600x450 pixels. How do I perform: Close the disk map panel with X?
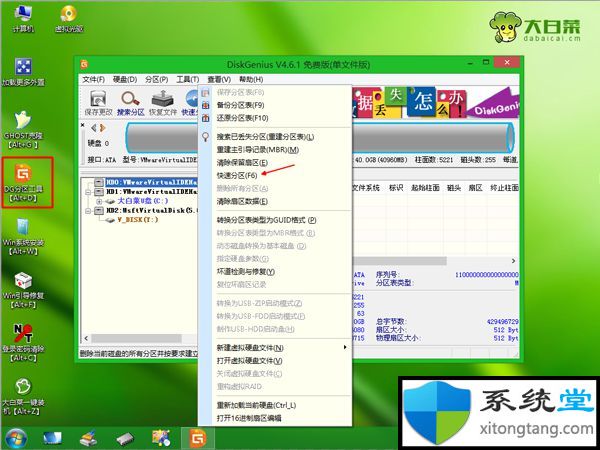click(83, 125)
